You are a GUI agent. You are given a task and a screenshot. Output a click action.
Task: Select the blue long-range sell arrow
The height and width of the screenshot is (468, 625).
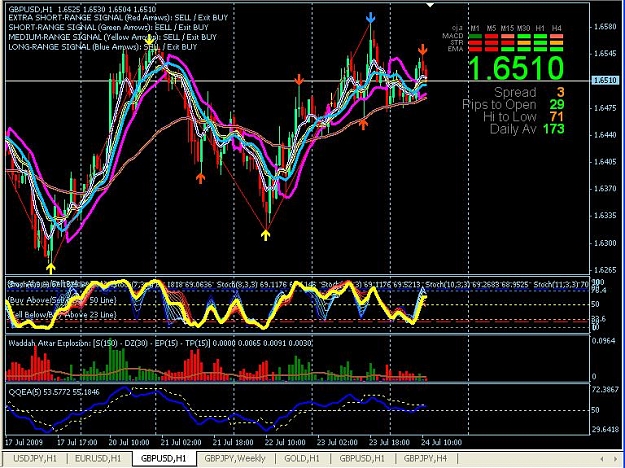point(371,18)
